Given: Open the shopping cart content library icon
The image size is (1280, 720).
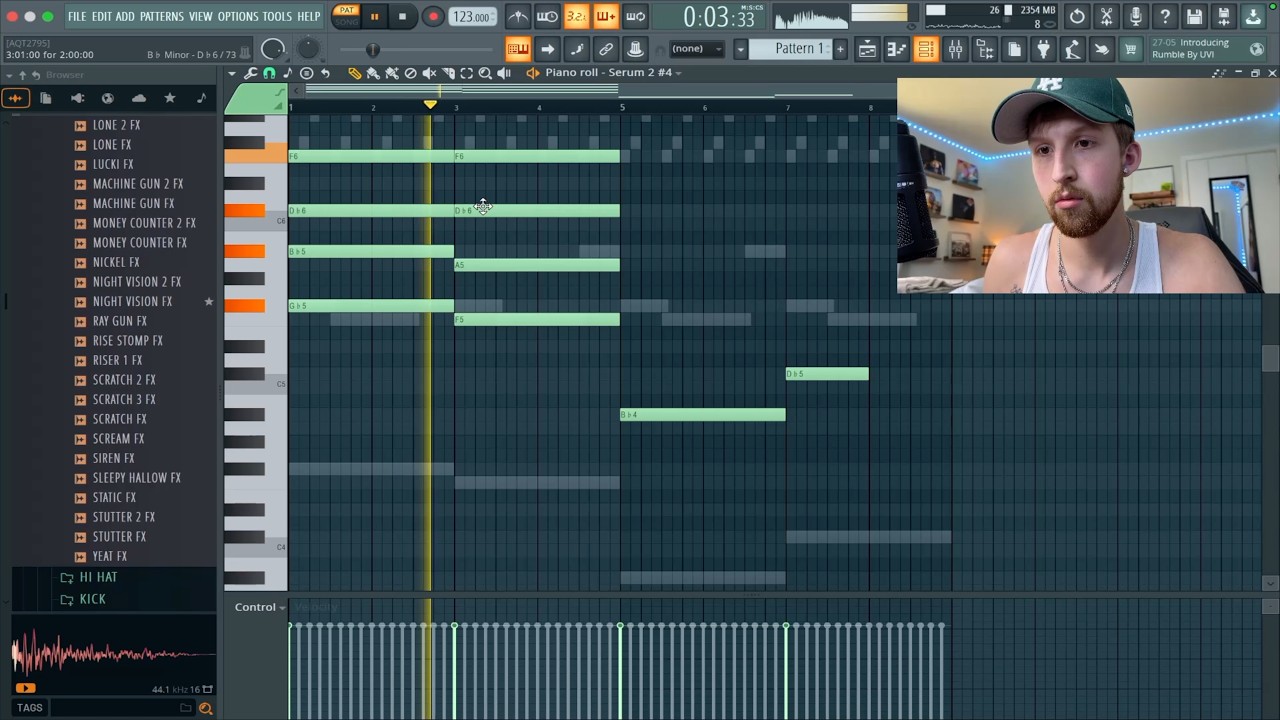Looking at the screenshot, I should (x=1131, y=50).
